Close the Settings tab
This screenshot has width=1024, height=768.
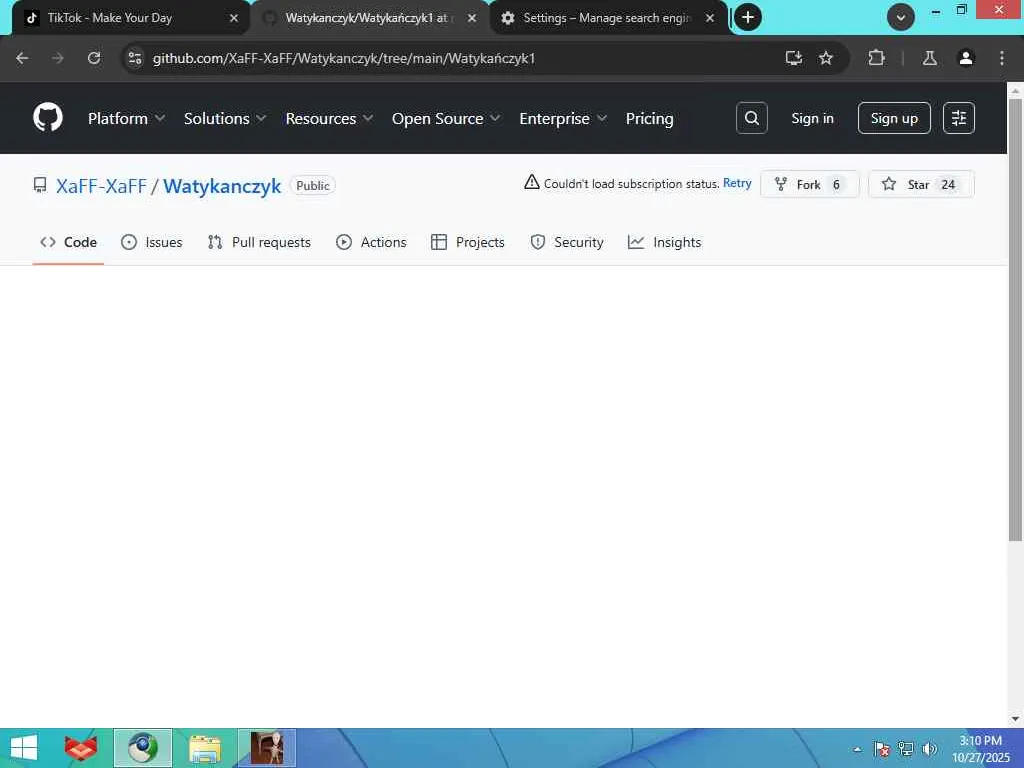(x=710, y=18)
